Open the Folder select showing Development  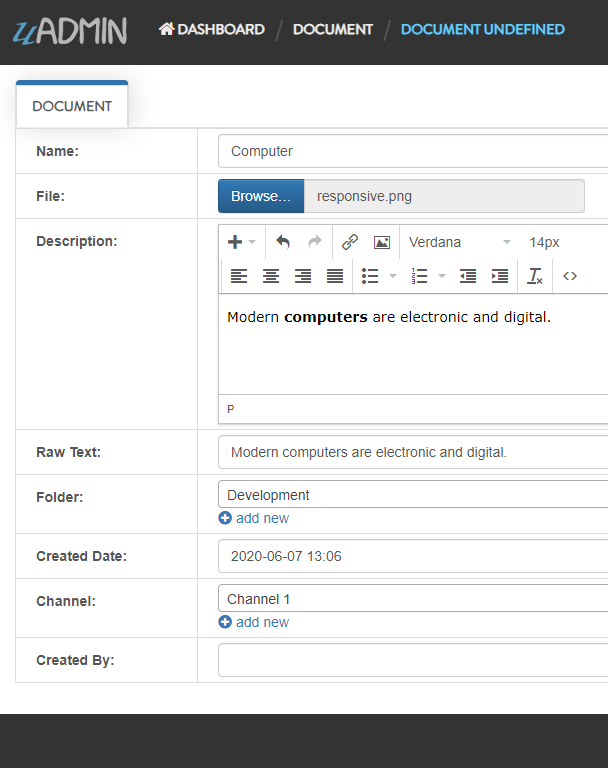point(413,494)
